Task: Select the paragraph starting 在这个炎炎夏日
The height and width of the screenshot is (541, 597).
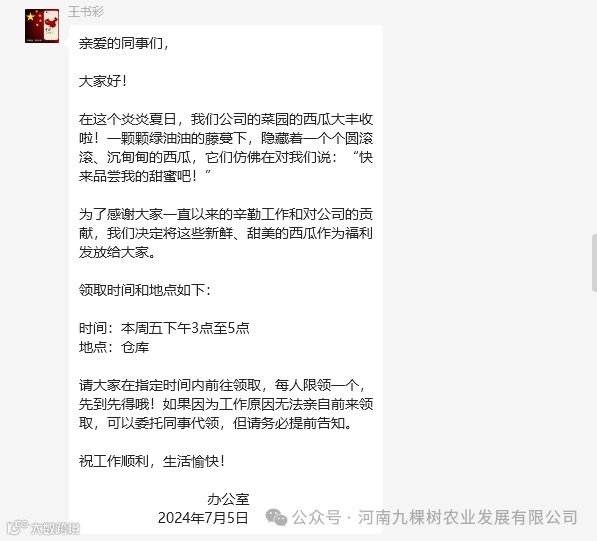Action: (x=226, y=148)
